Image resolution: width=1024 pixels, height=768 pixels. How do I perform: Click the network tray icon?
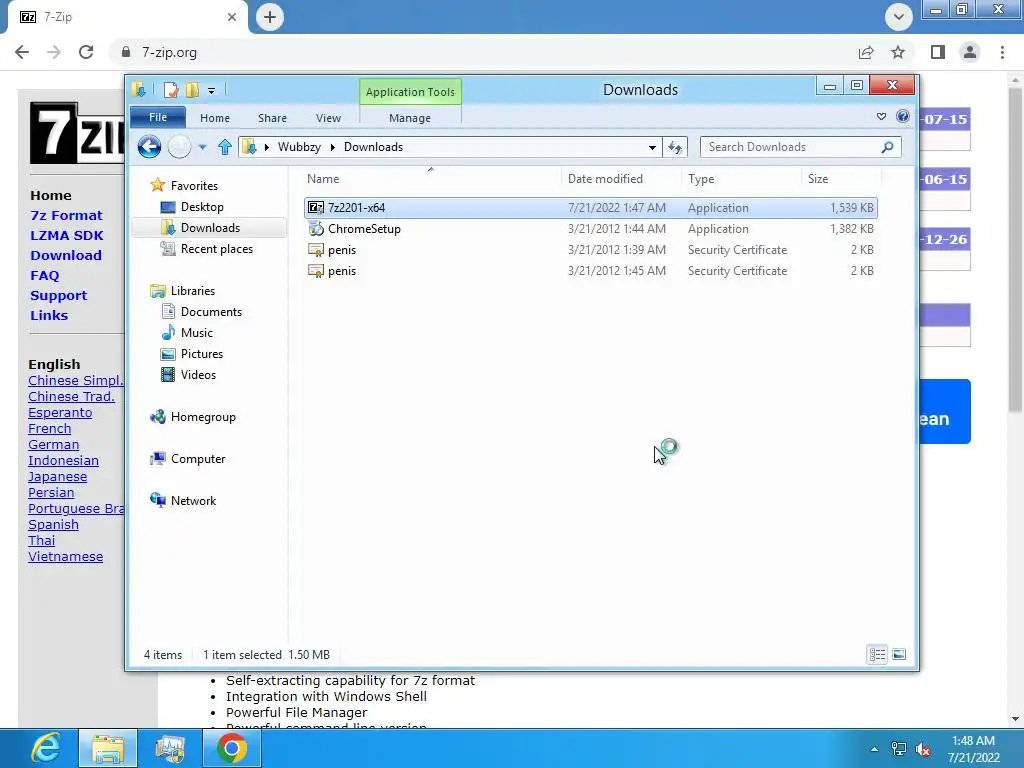(x=899, y=749)
